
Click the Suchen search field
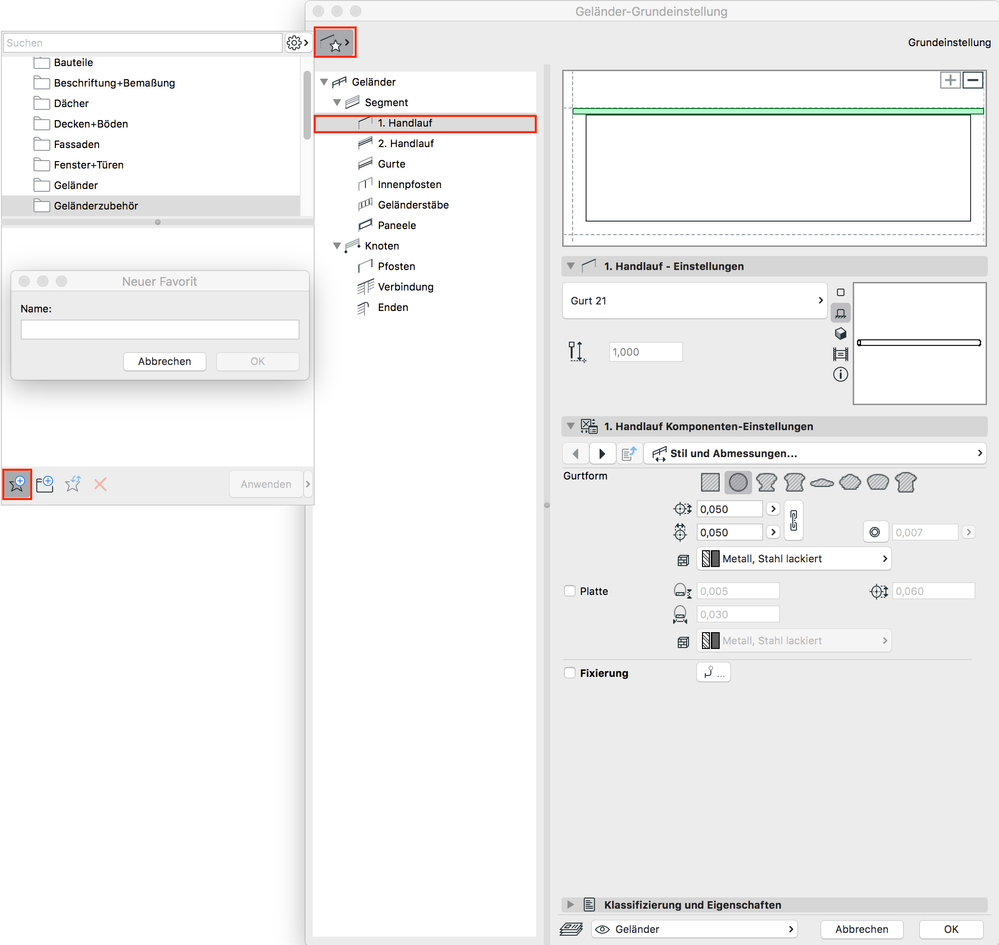coord(143,43)
